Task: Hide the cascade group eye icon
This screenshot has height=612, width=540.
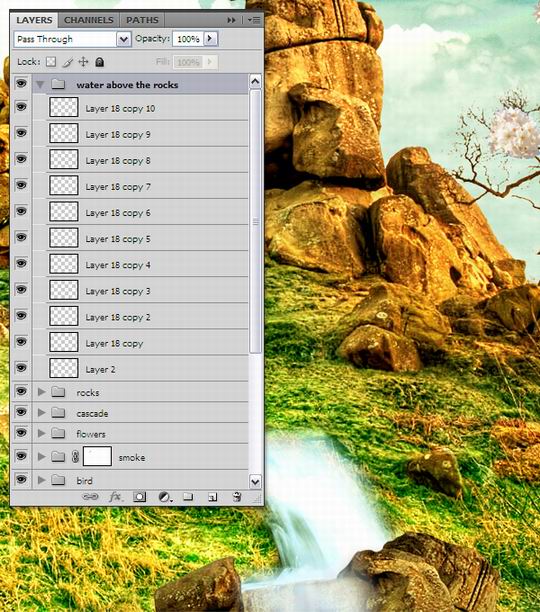Action: pyautogui.click(x=21, y=412)
